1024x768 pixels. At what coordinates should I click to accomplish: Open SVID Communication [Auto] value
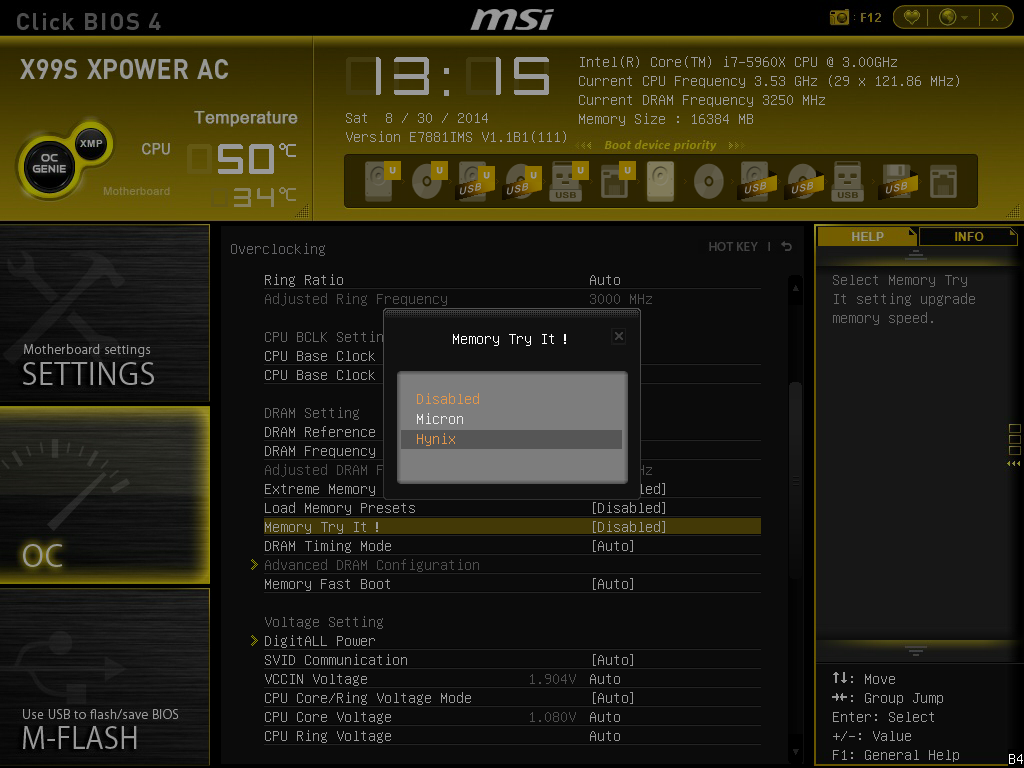click(613, 660)
